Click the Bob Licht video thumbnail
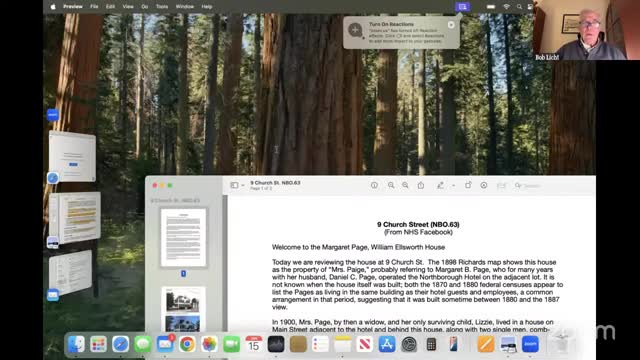Screen dimensions: 640x360 point(586,30)
